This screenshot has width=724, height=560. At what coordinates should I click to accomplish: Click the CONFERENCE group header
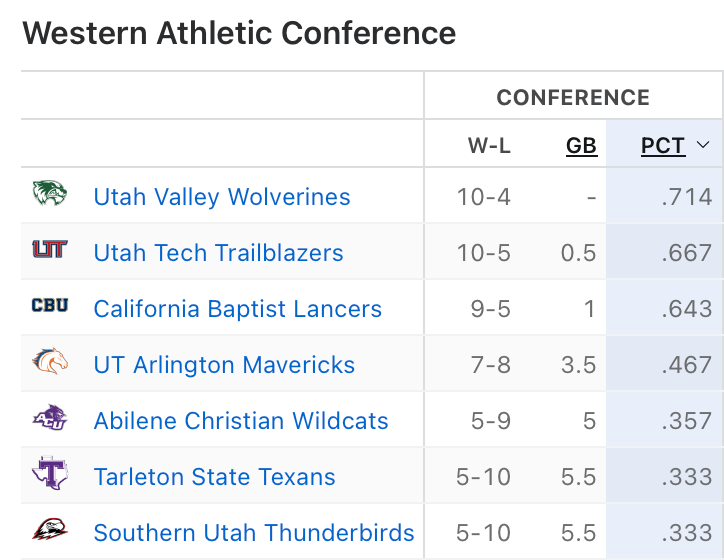click(573, 98)
